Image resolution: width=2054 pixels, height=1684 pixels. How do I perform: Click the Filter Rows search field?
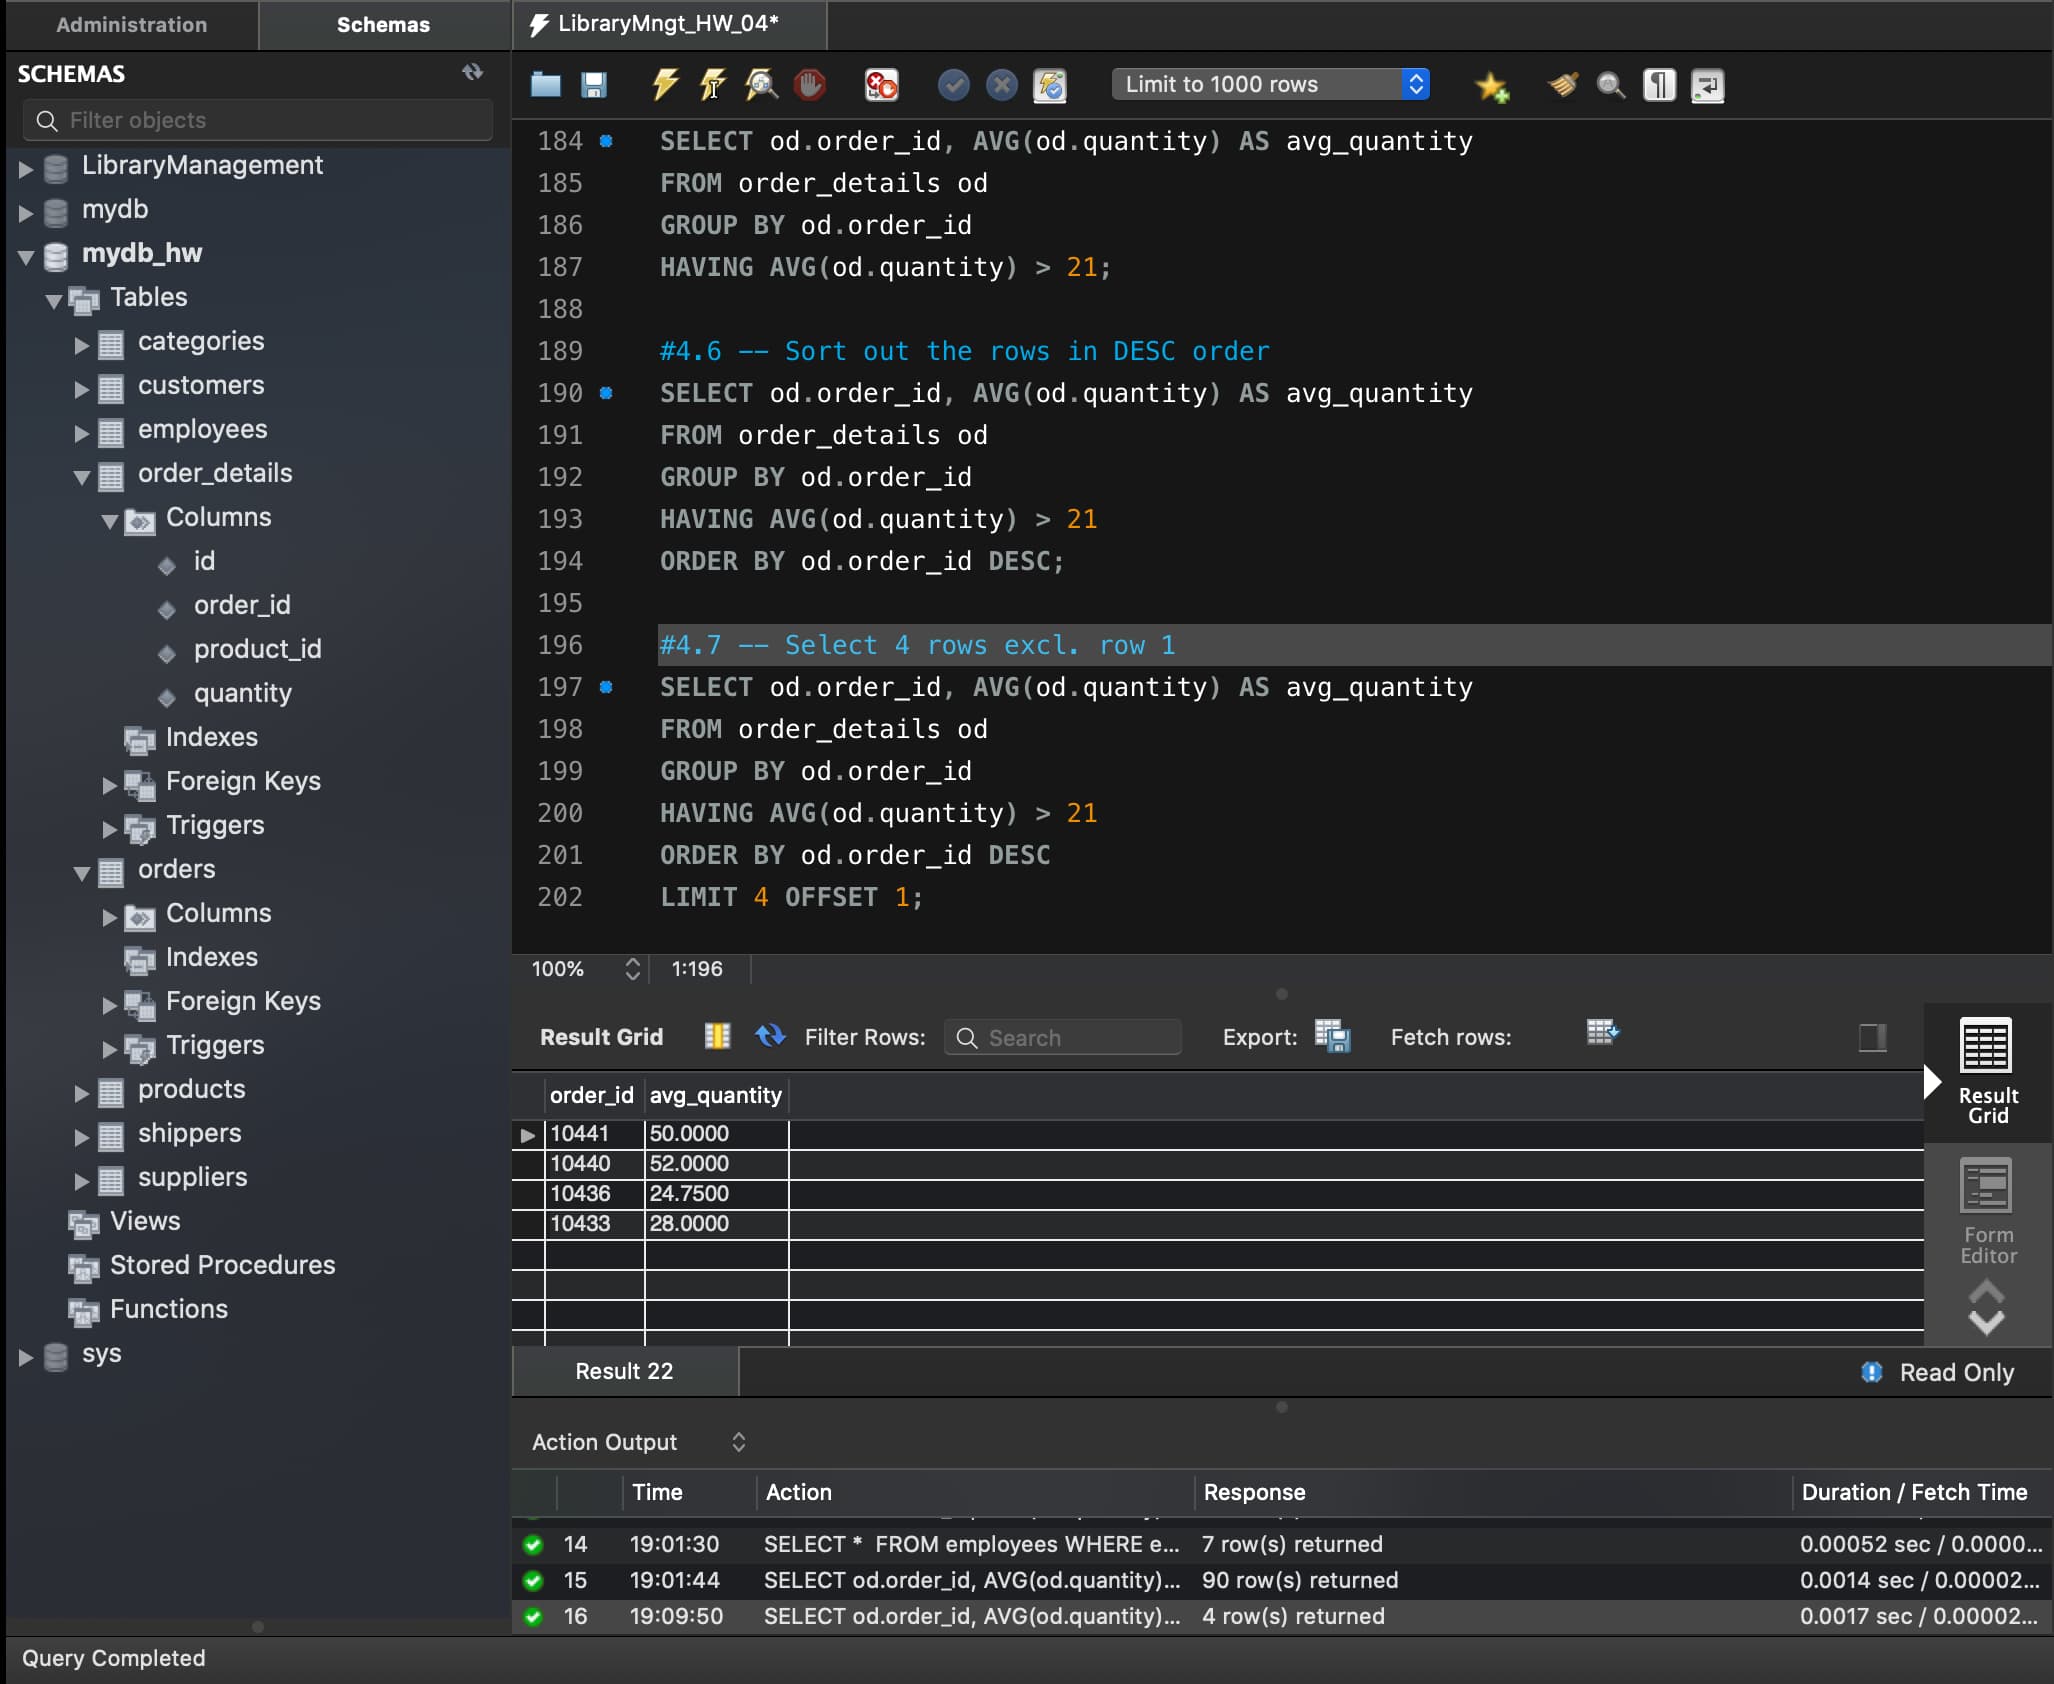tap(1064, 1038)
